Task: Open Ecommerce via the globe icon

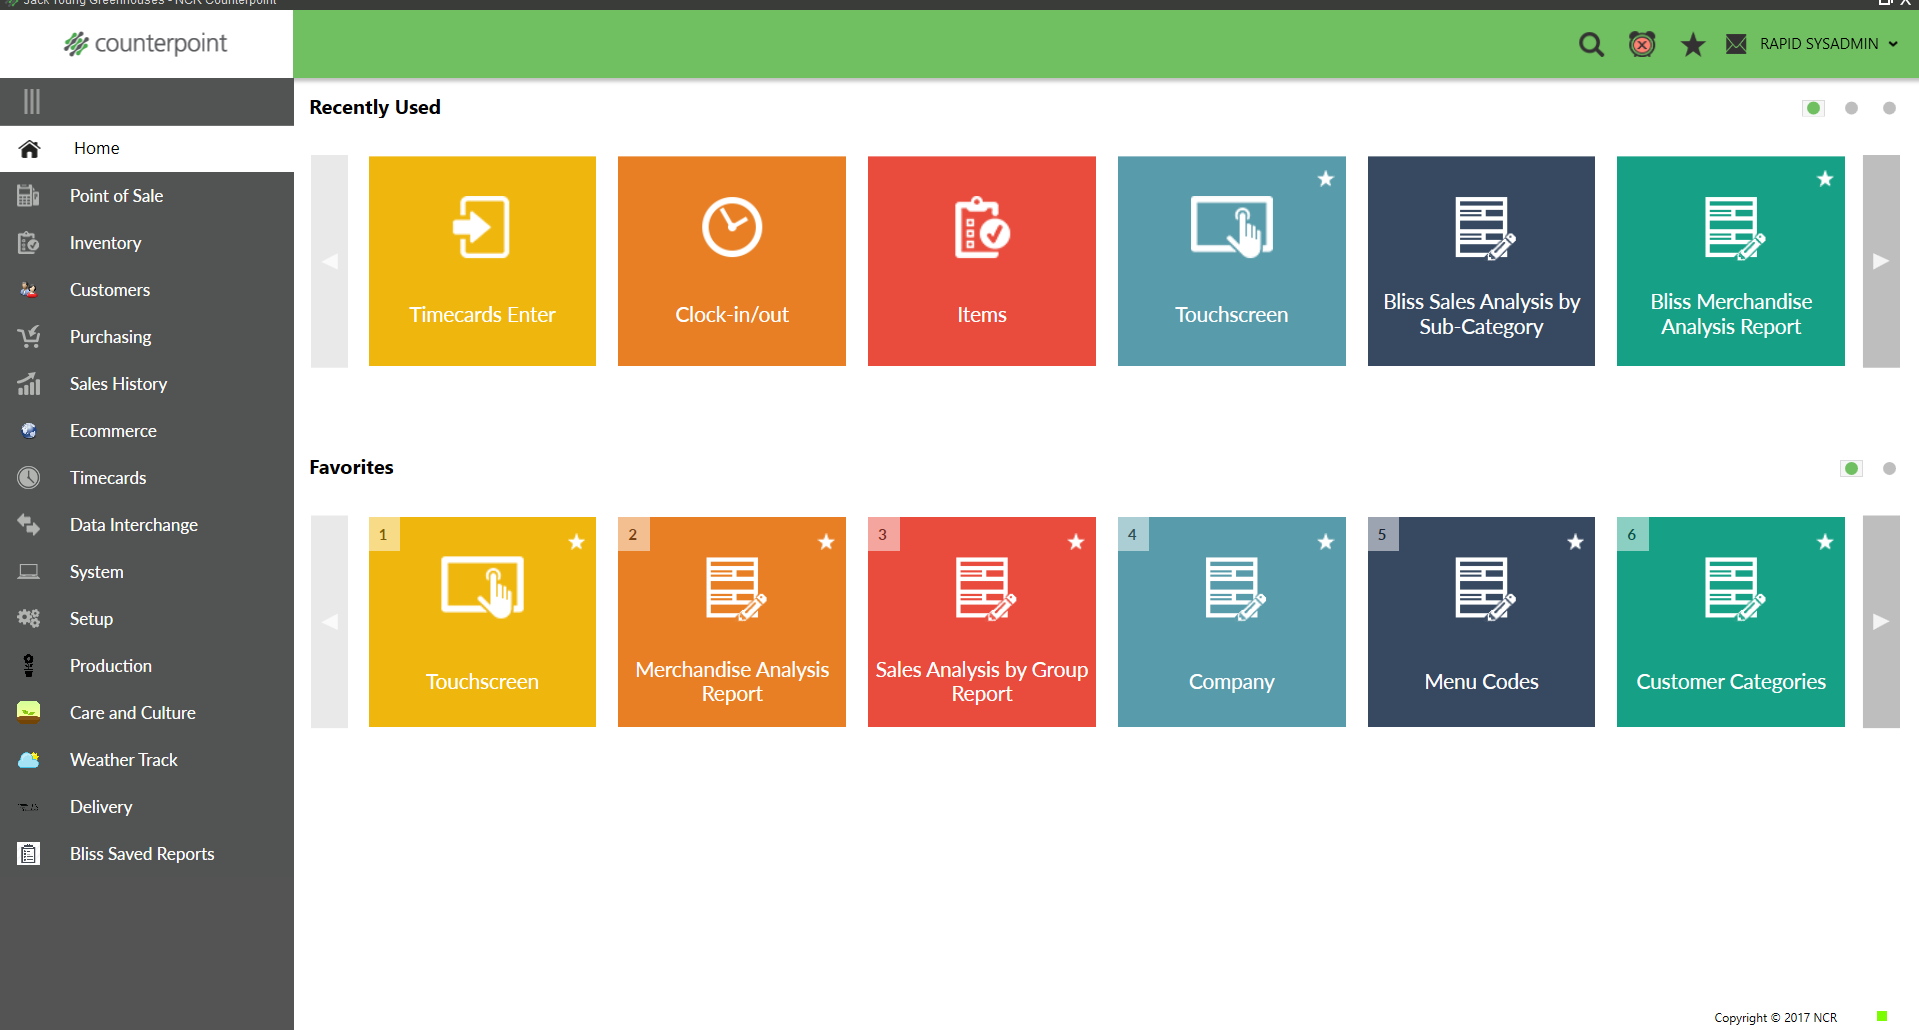Action: click(x=29, y=430)
